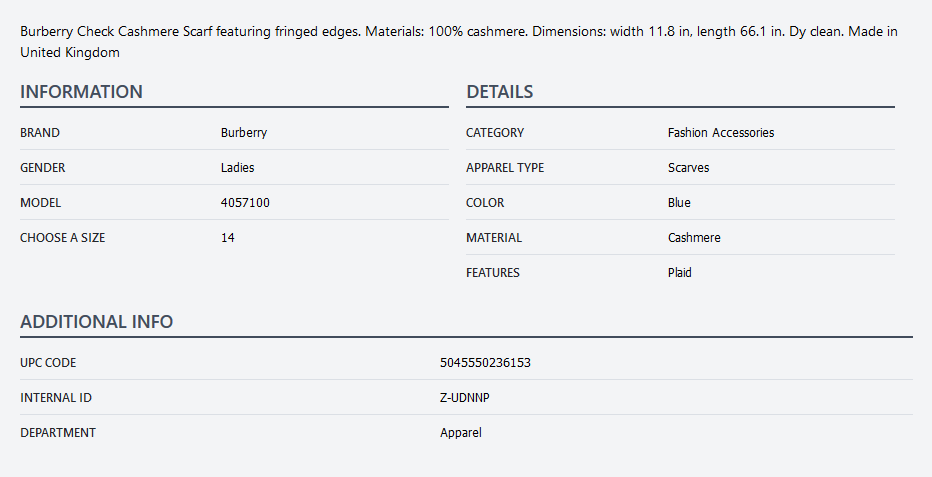932x477 pixels.
Task: Click the size value 14
Action: point(228,238)
